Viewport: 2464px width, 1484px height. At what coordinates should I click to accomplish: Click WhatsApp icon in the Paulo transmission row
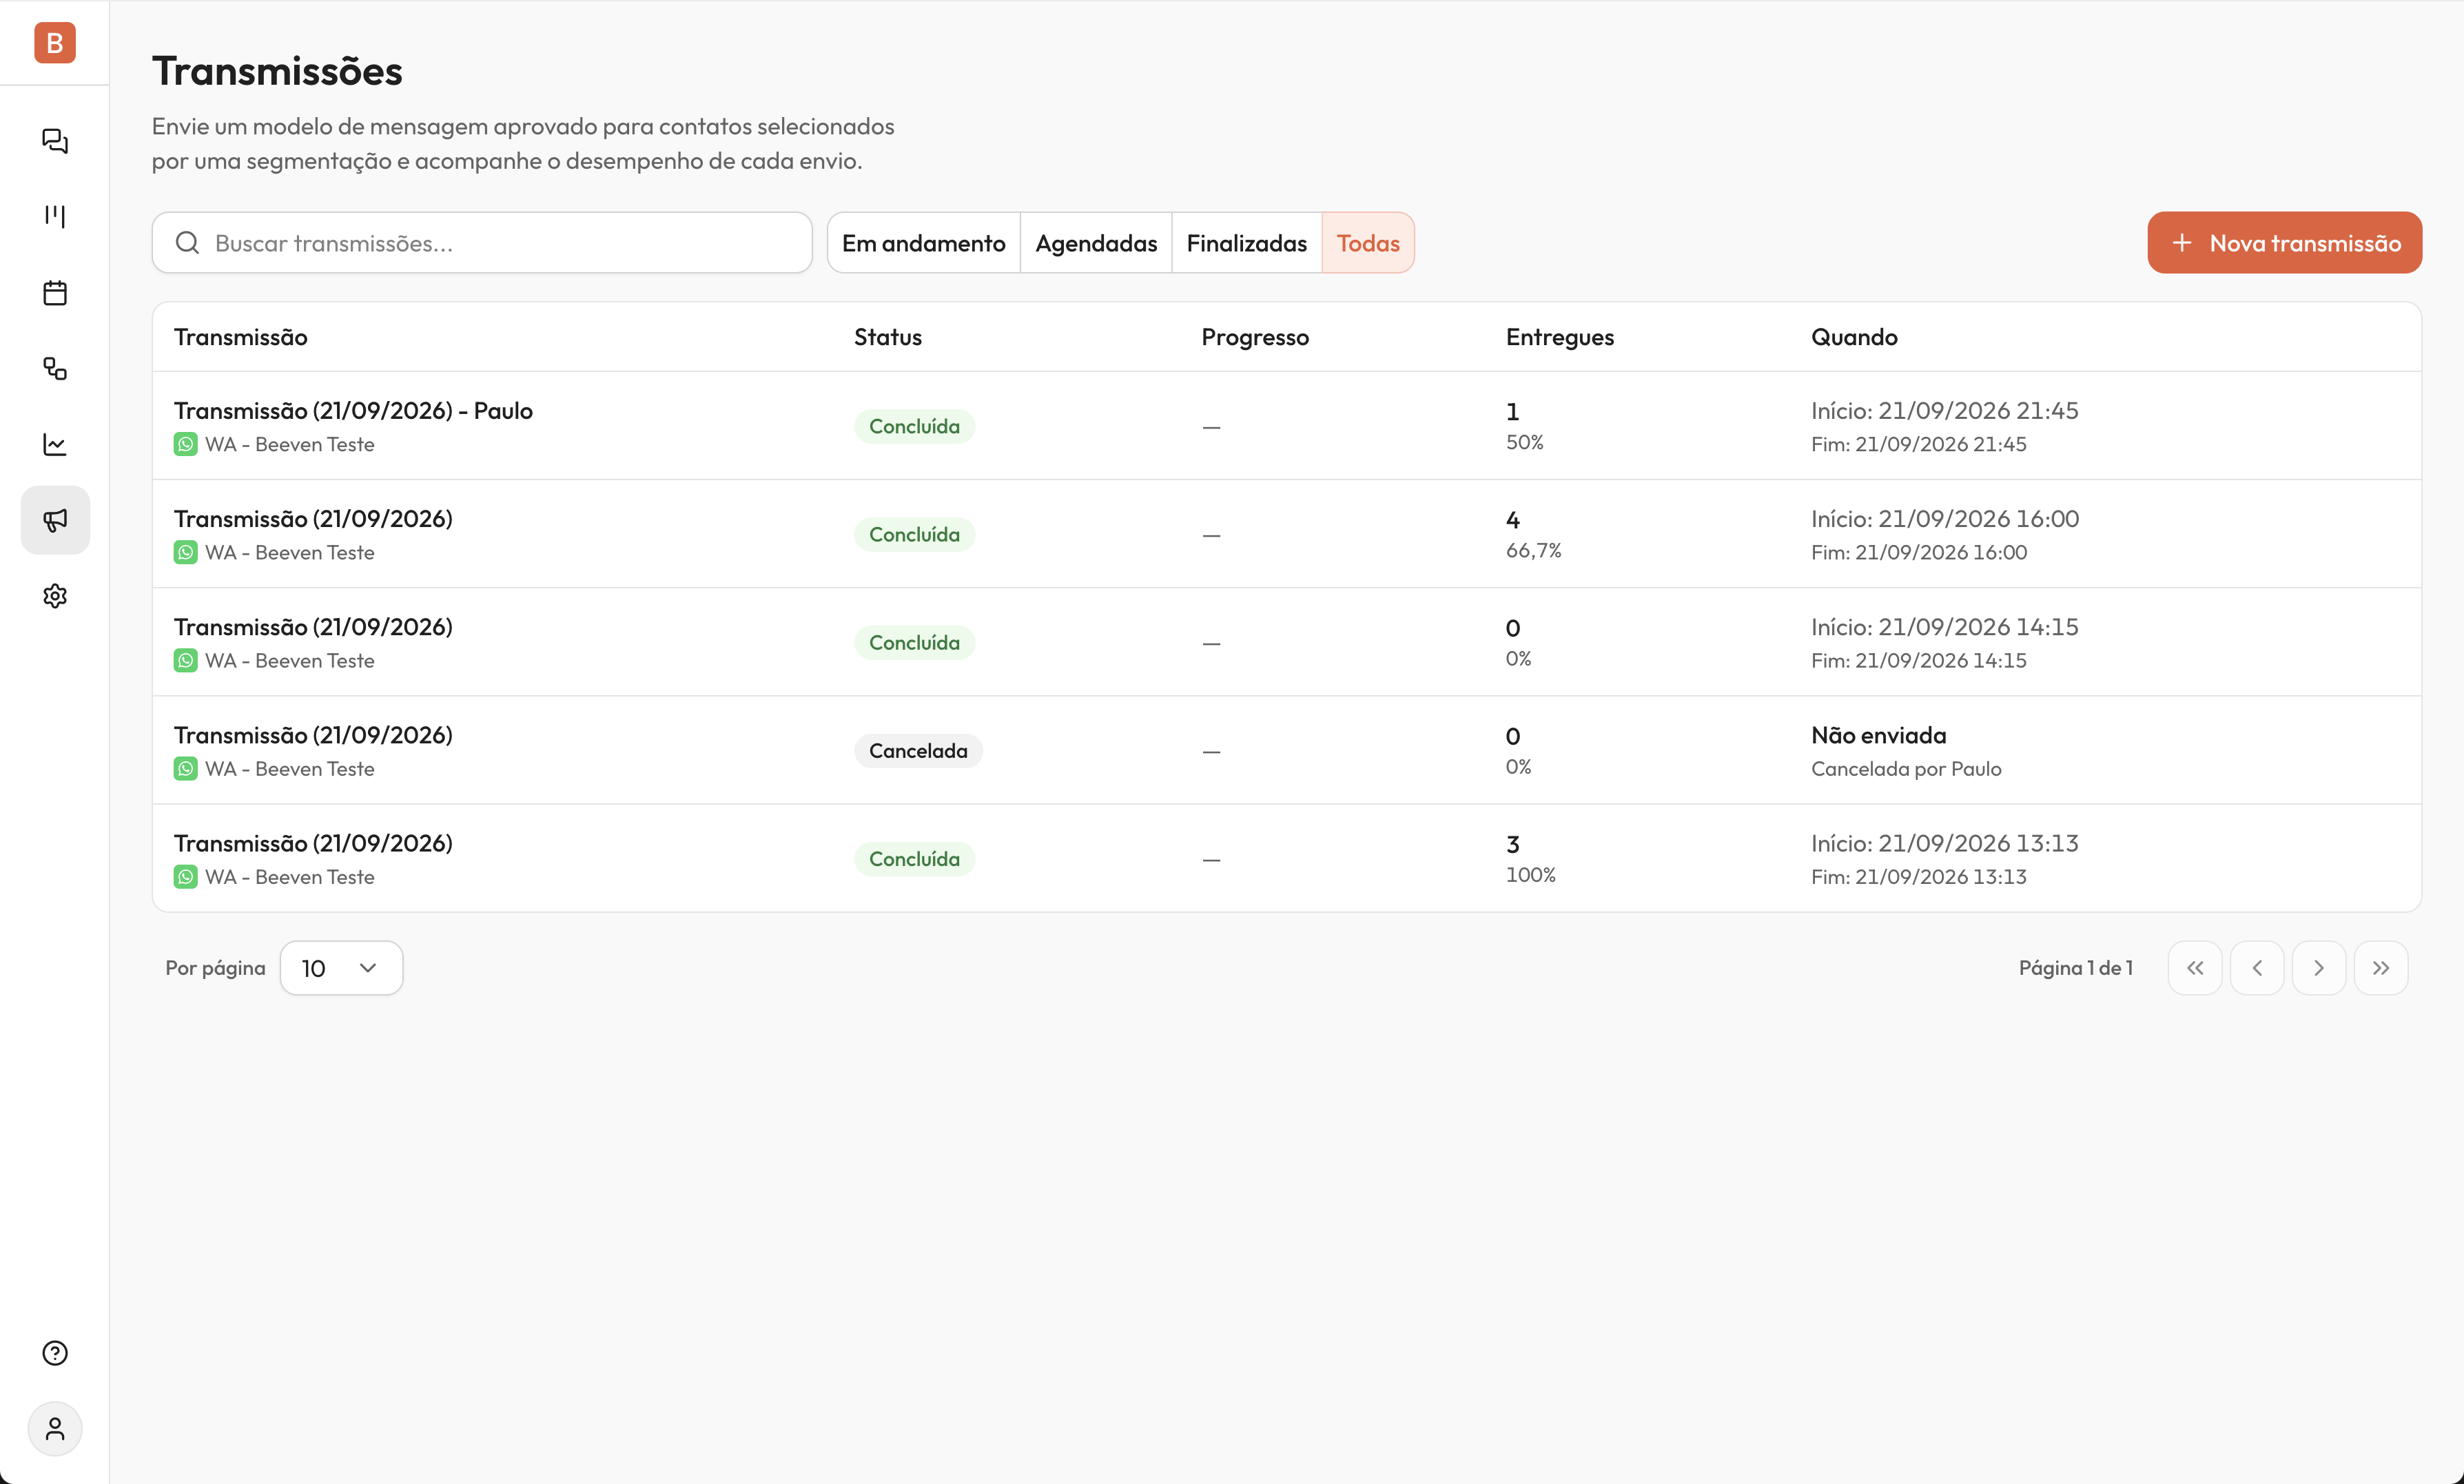pyautogui.click(x=185, y=444)
